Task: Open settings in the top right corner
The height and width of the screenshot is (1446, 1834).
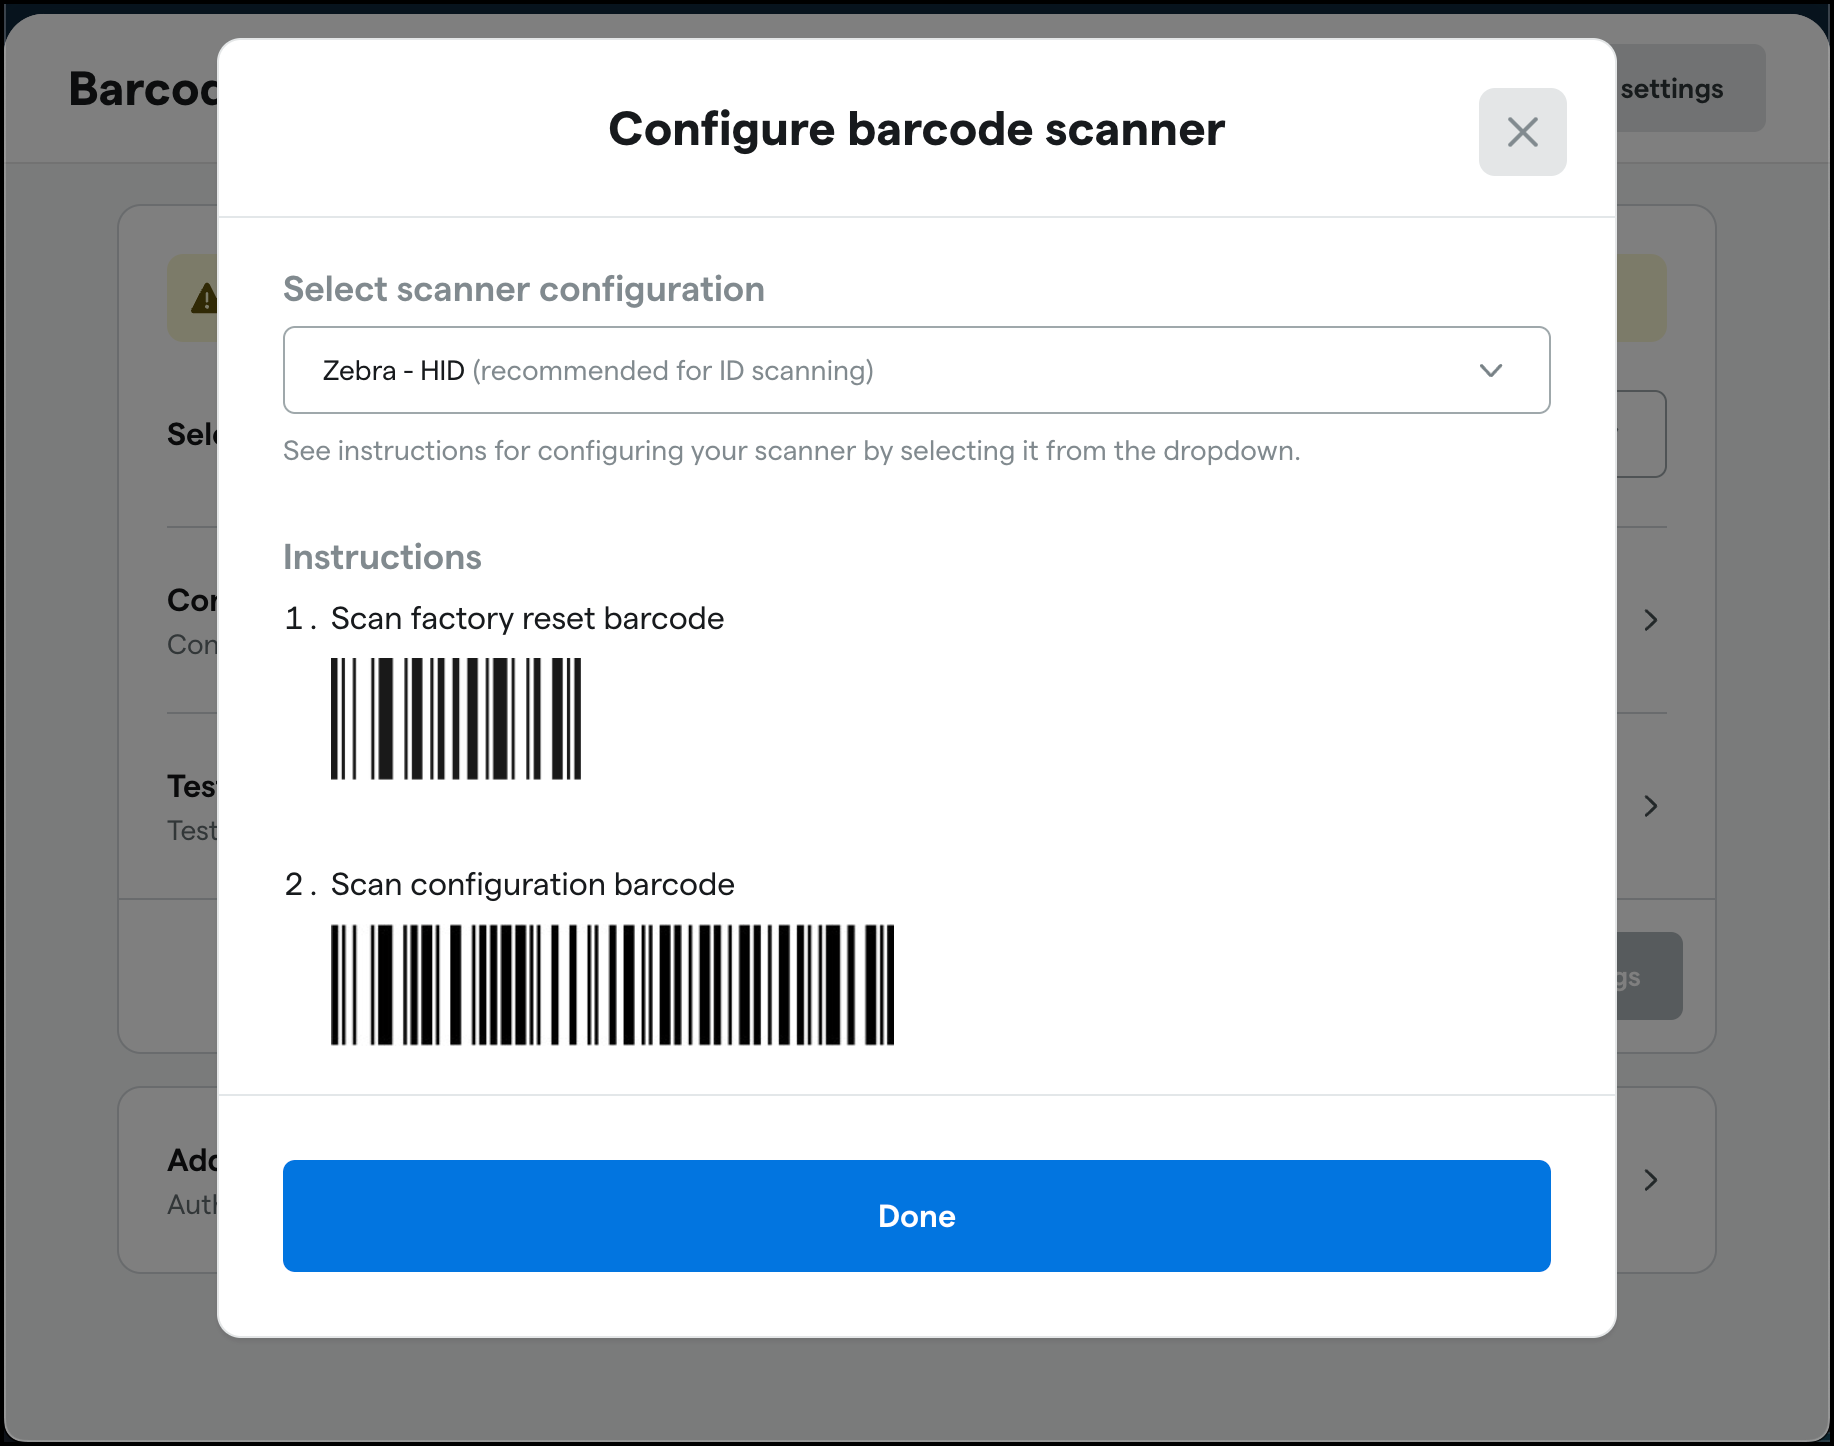Action: click(x=1668, y=88)
